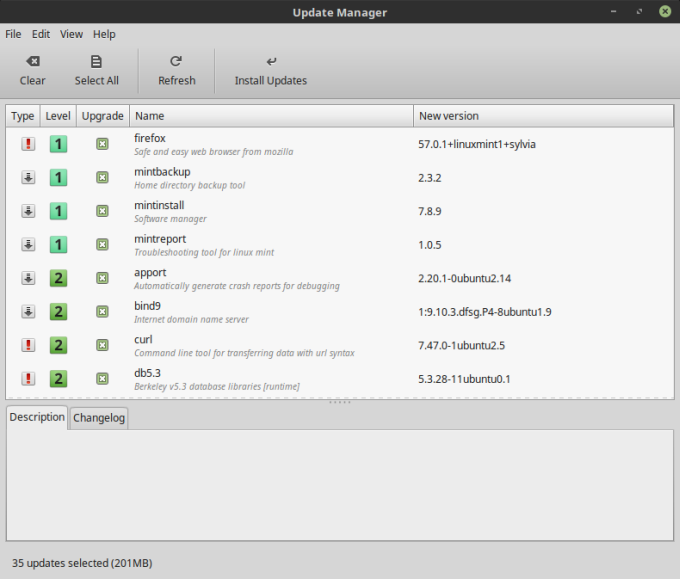Switch to the Changelog tab
680x579 pixels.
click(x=99, y=418)
